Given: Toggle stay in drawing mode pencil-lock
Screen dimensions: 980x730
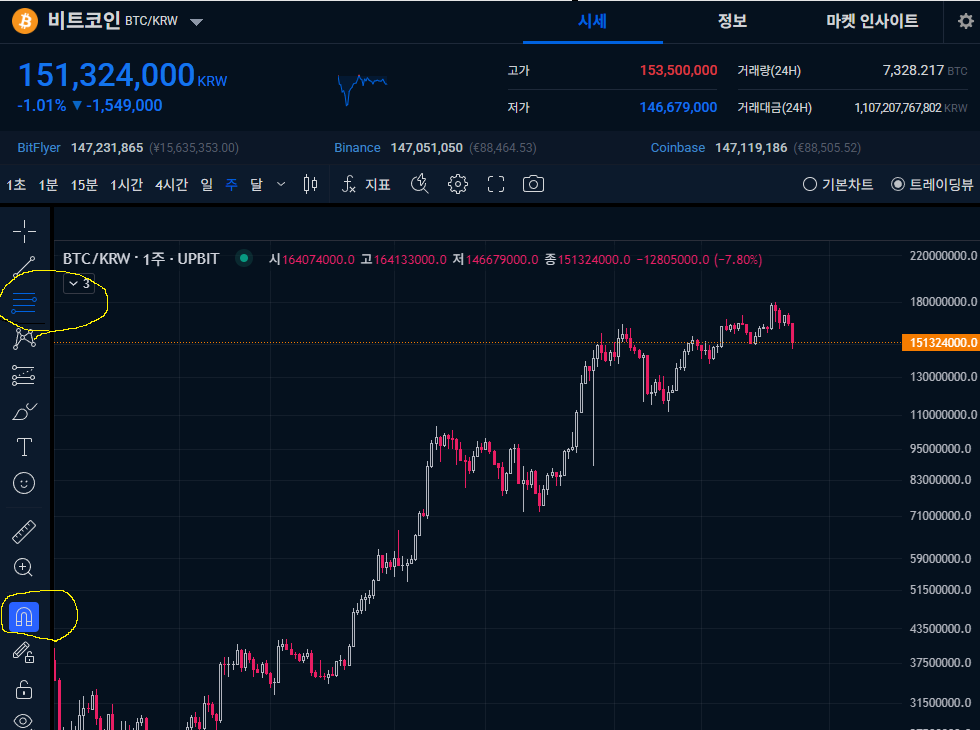Looking at the screenshot, I should tap(24, 653).
